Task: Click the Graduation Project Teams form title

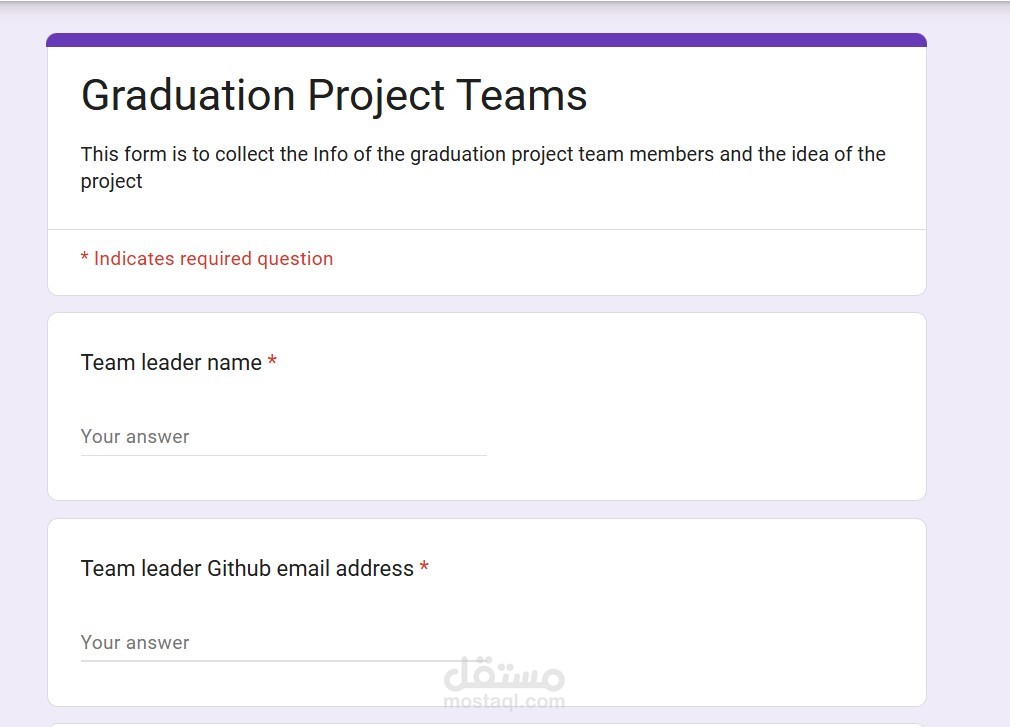Action: point(334,96)
